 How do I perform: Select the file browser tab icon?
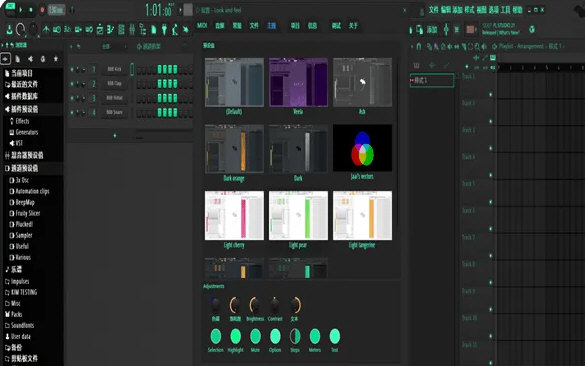click(x=18, y=59)
